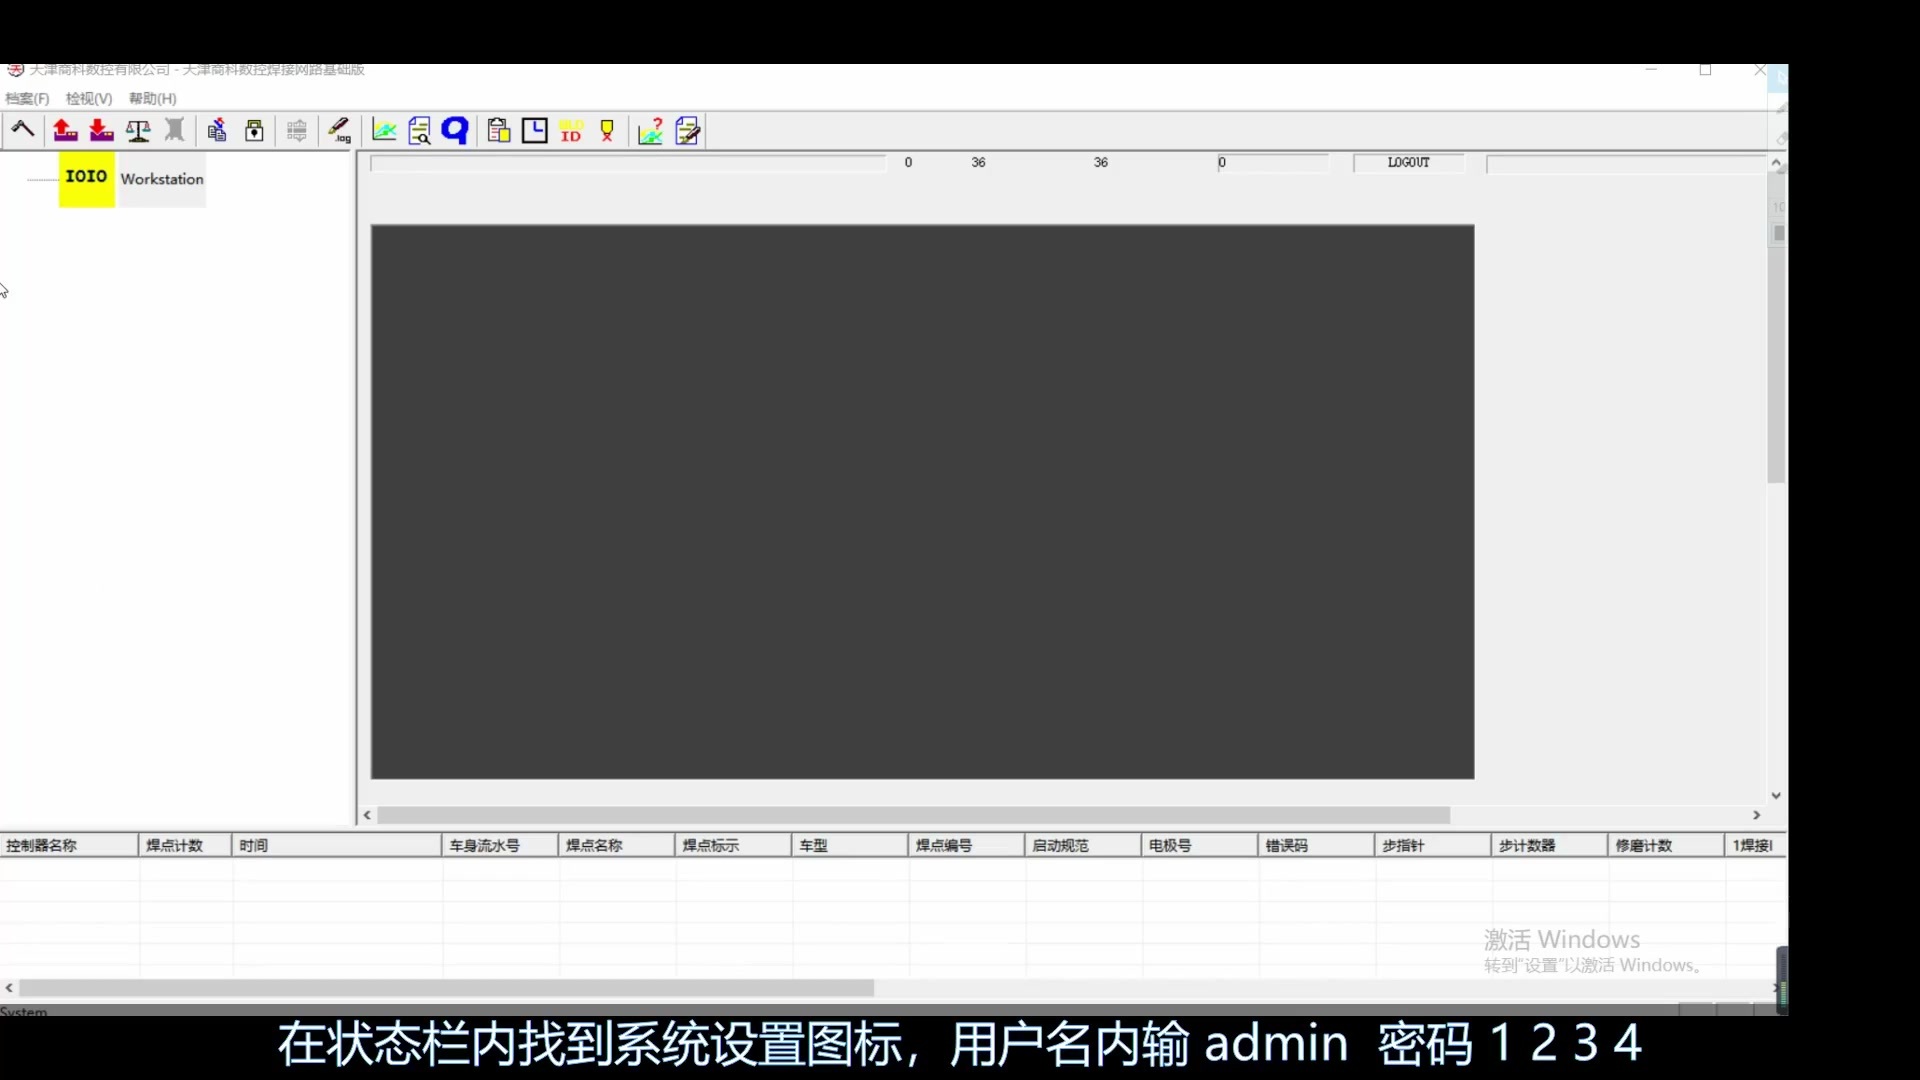Click the 车身流水号 column header
Viewport: 1920px width, 1080px height.
(x=500, y=845)
